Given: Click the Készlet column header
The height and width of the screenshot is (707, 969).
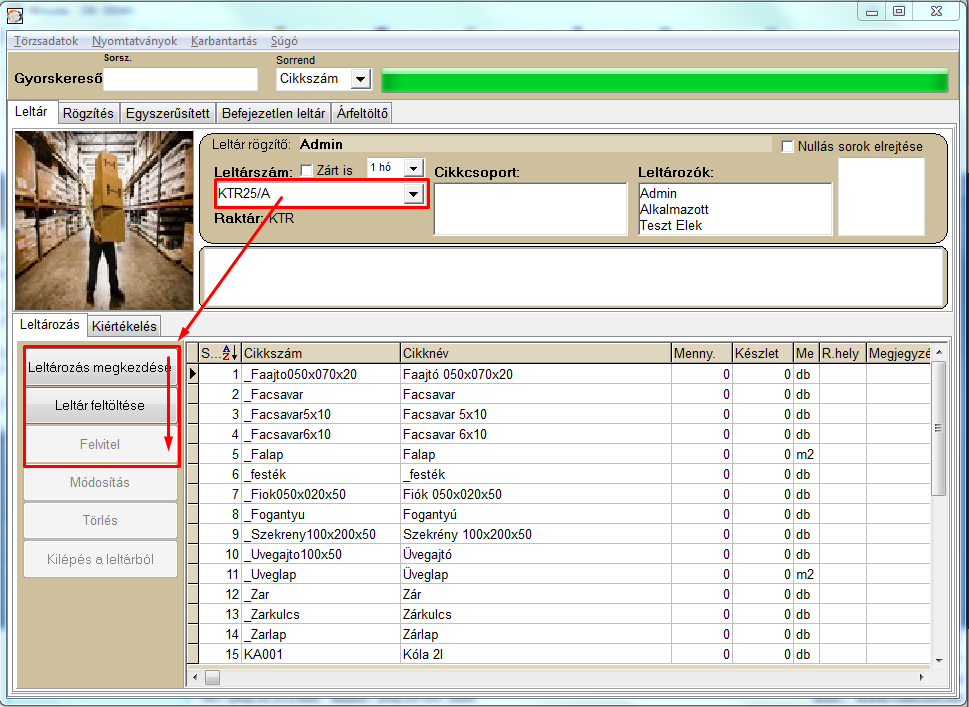Looking at the screenshot, I should tap(763, 353).
